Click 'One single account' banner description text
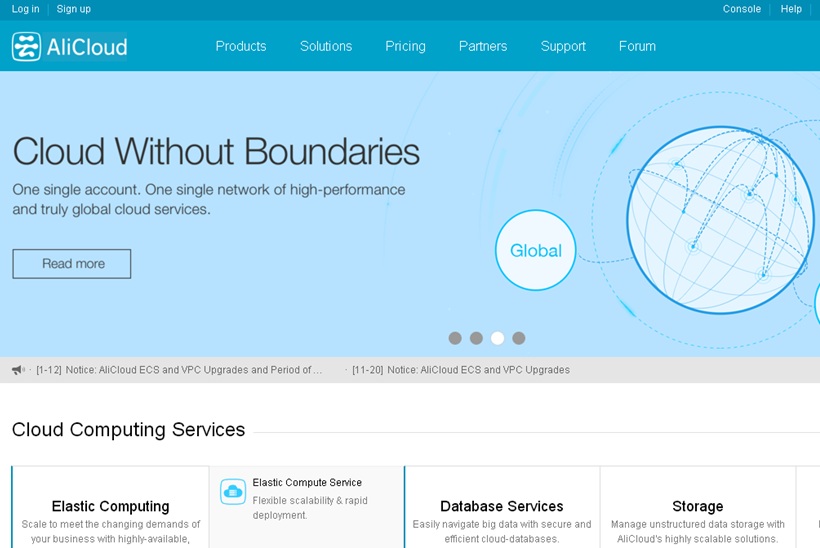820x548 pixels. [209, 199]
